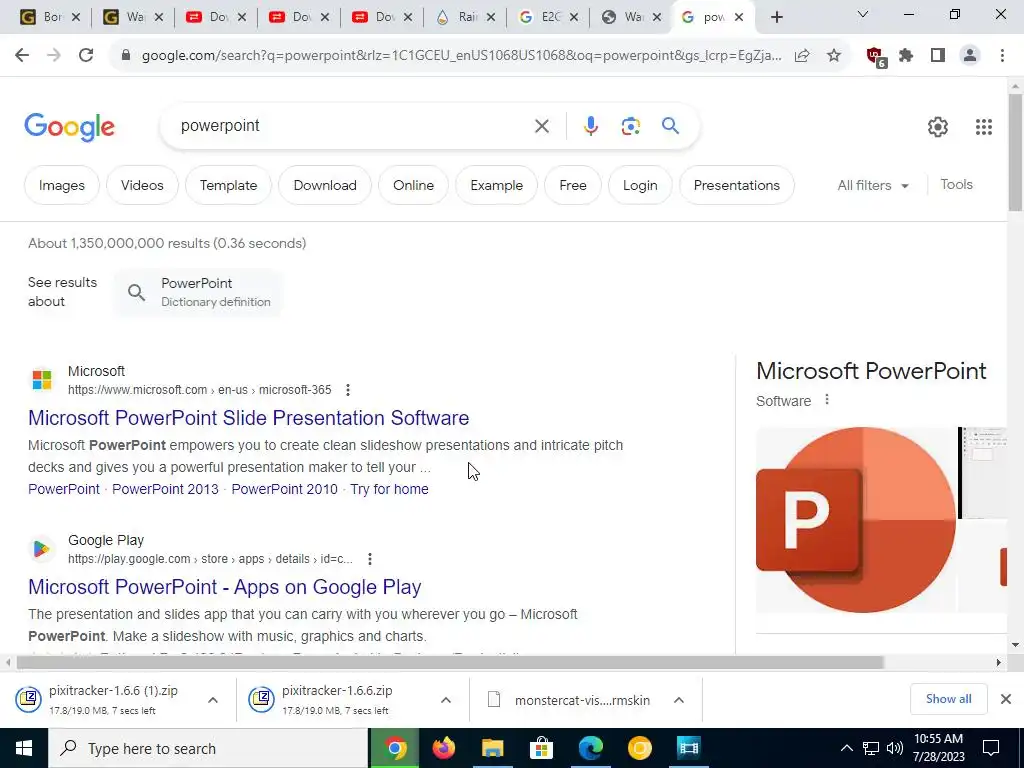Open the Try for home sitelink
This screenshot has height=768, width=1024.
(x=389, y=489)
